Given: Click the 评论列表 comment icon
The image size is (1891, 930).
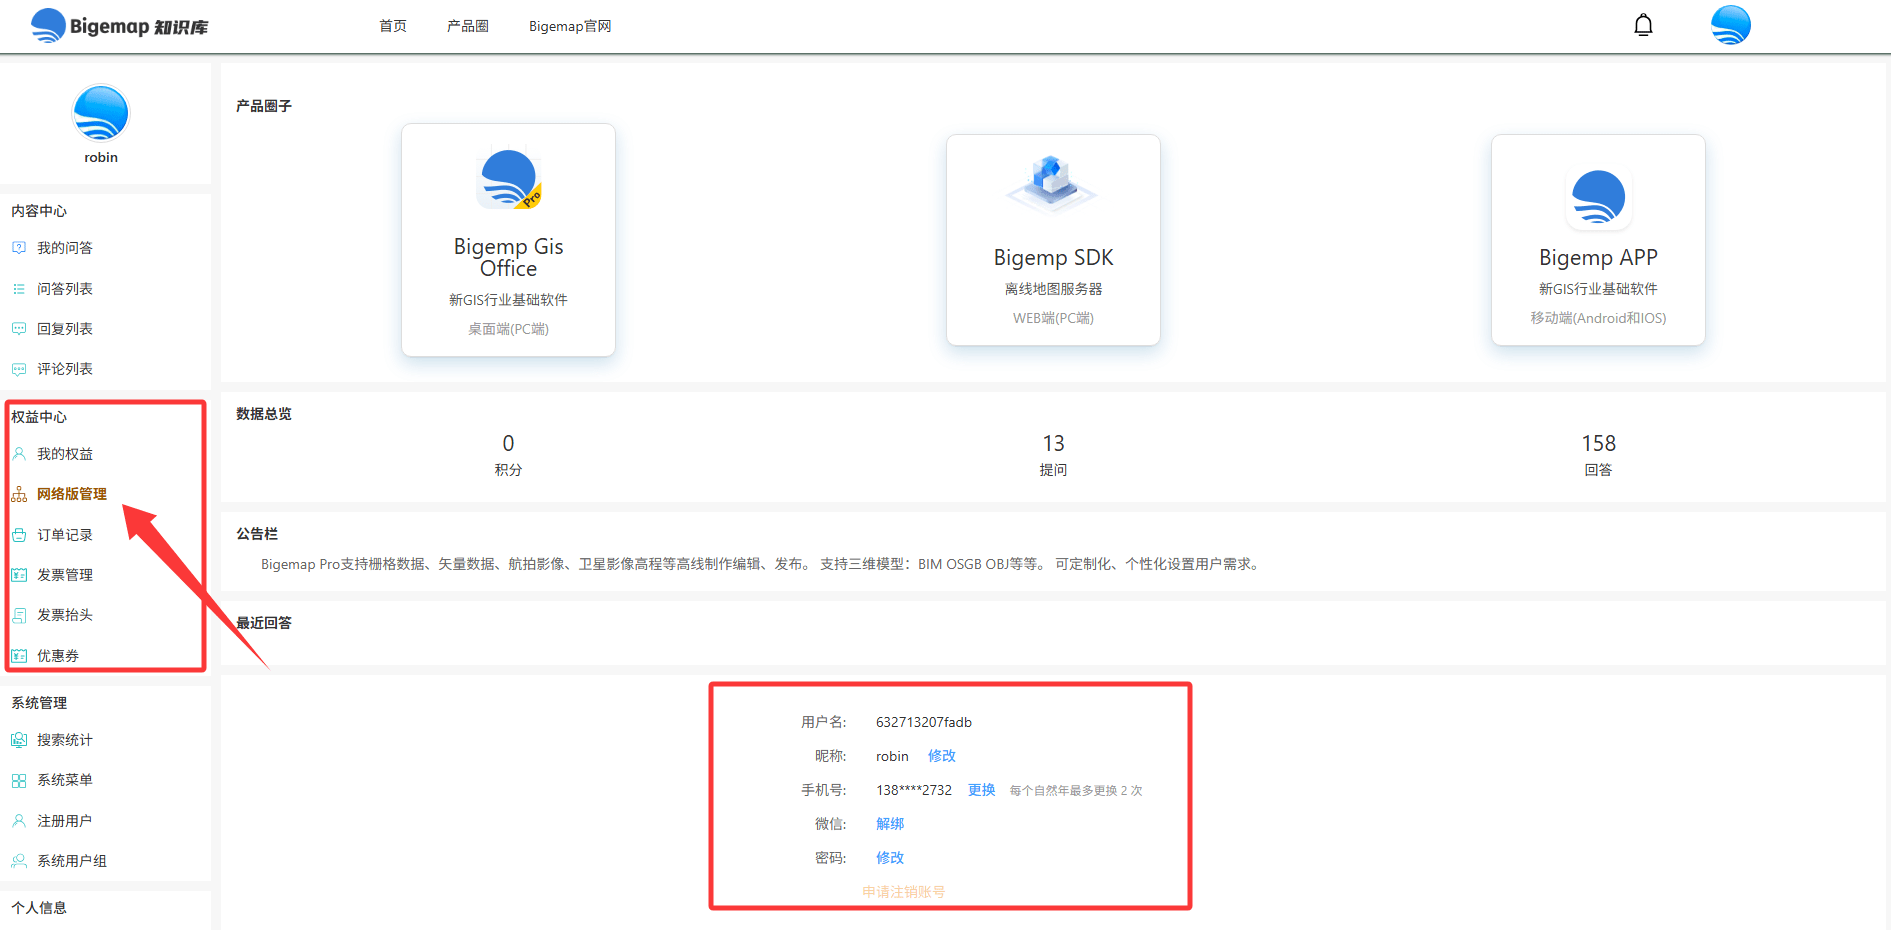Looking at the screenshot, I should click(x=19, y=369).
